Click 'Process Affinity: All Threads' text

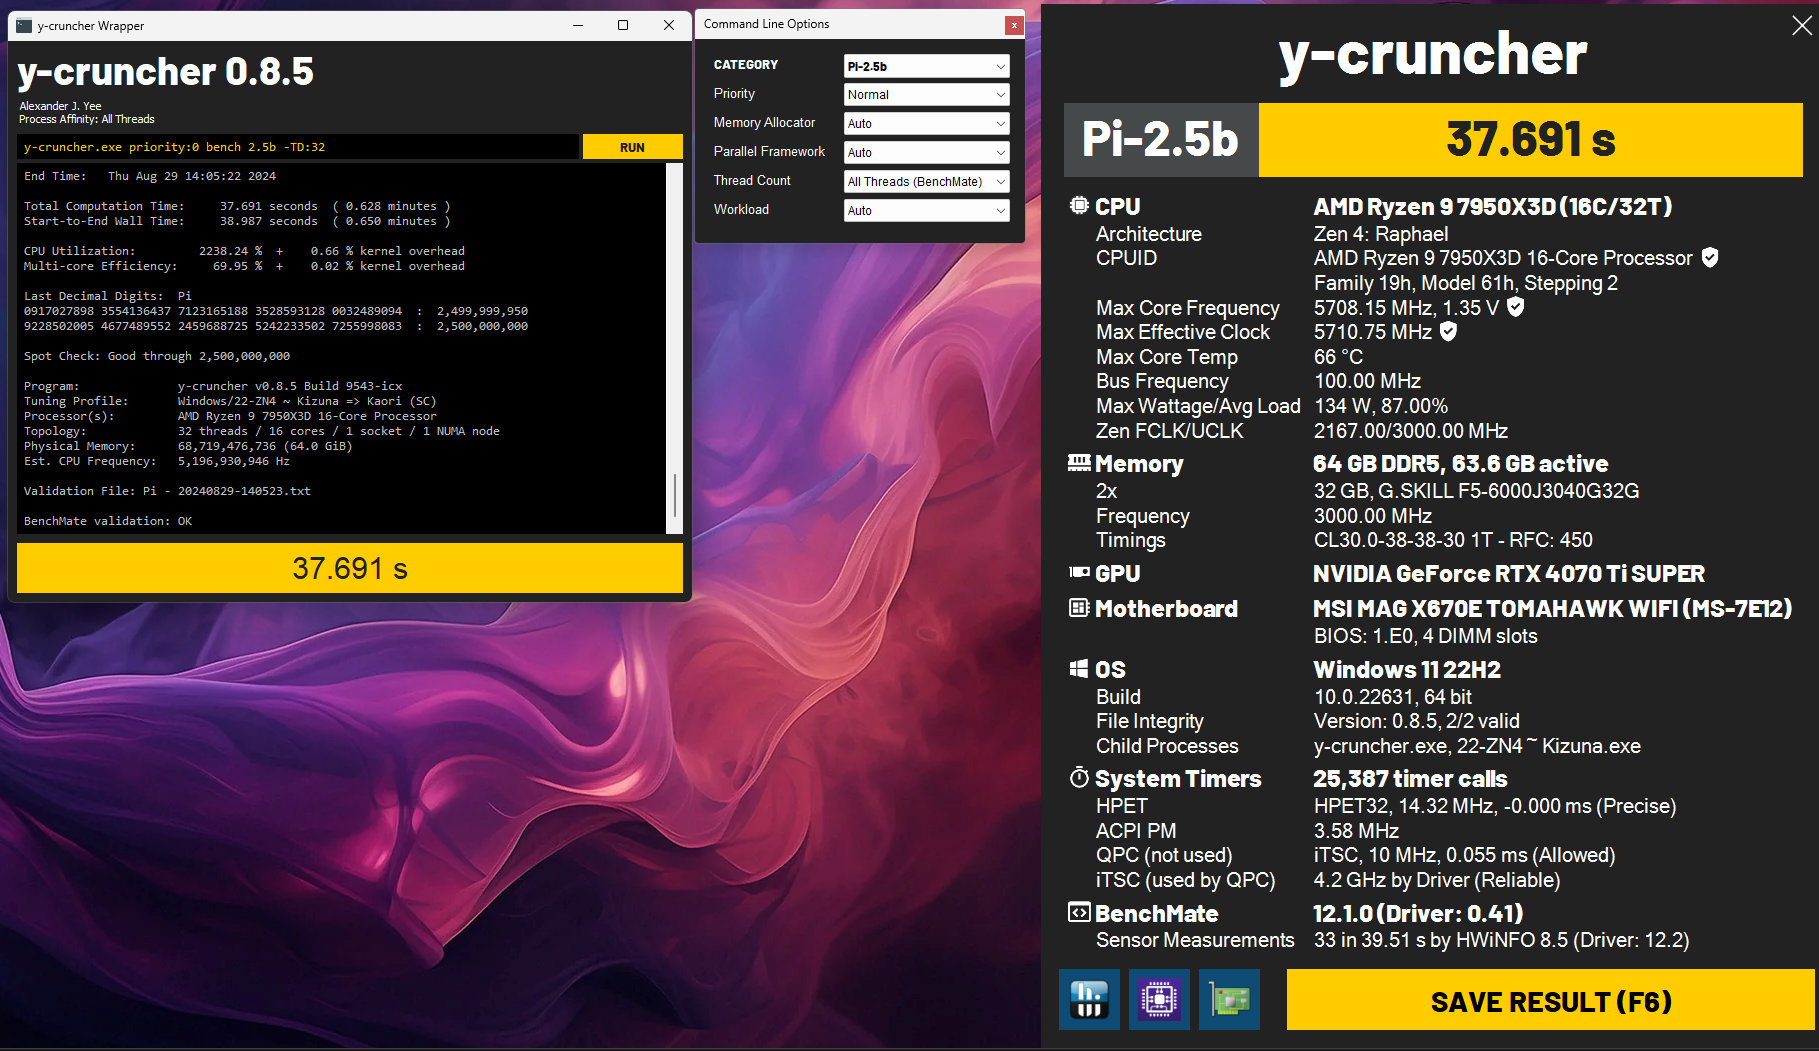(87, 119)
